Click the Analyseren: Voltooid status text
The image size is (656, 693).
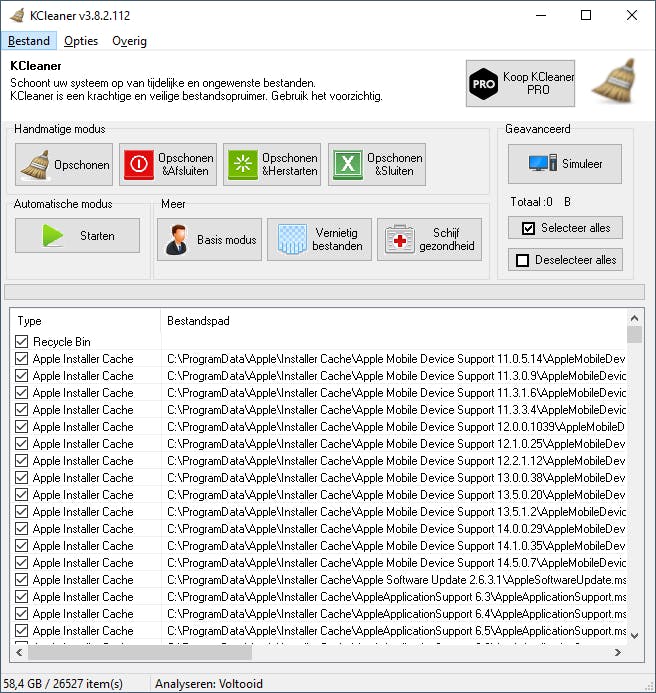point(209,684)
